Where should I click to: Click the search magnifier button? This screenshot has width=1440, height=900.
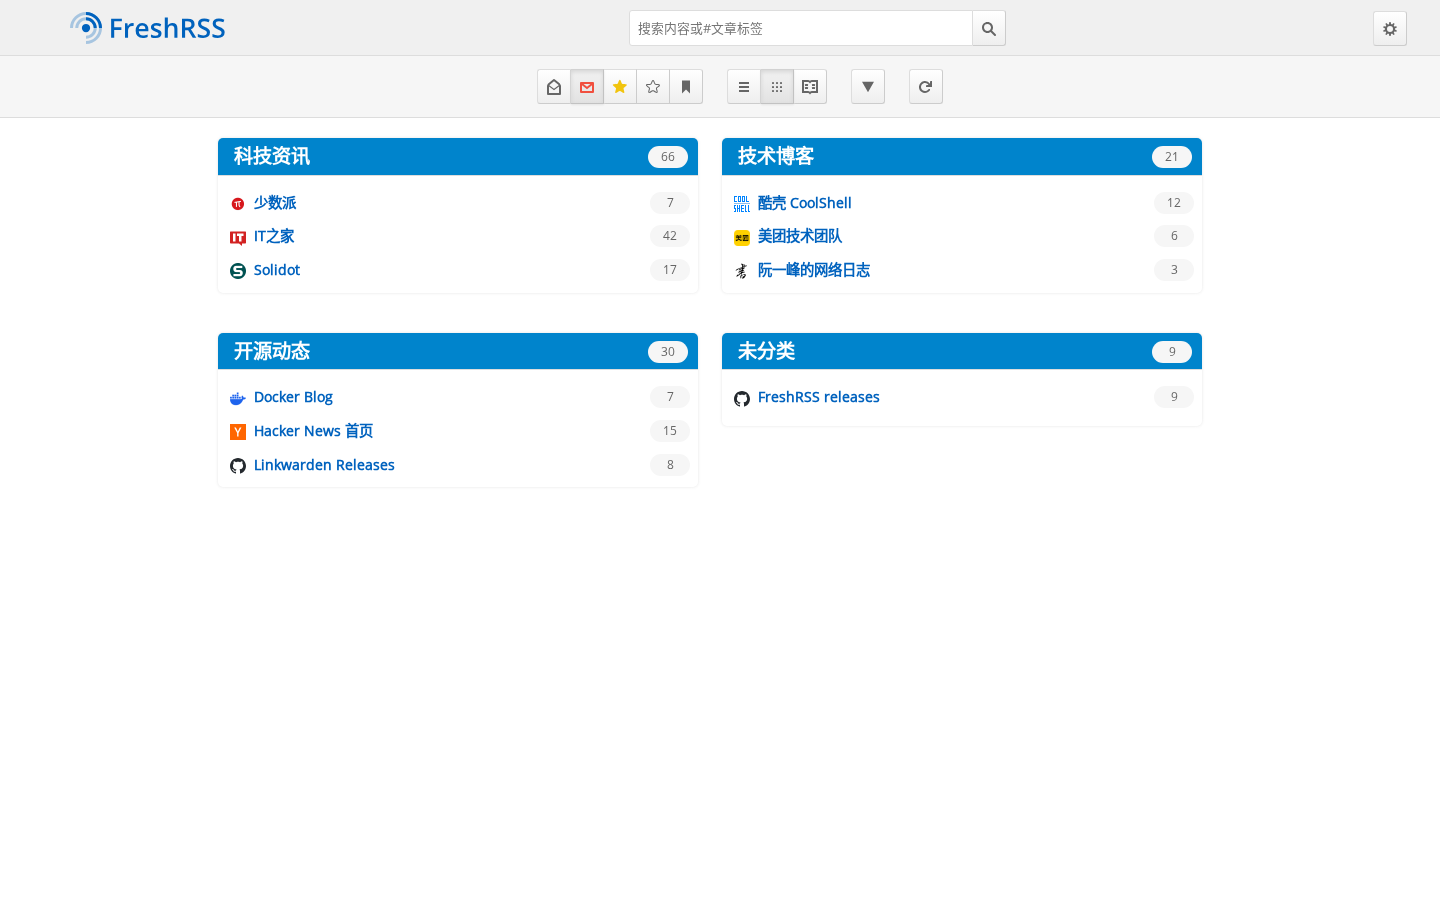click(x=989, y=28)
